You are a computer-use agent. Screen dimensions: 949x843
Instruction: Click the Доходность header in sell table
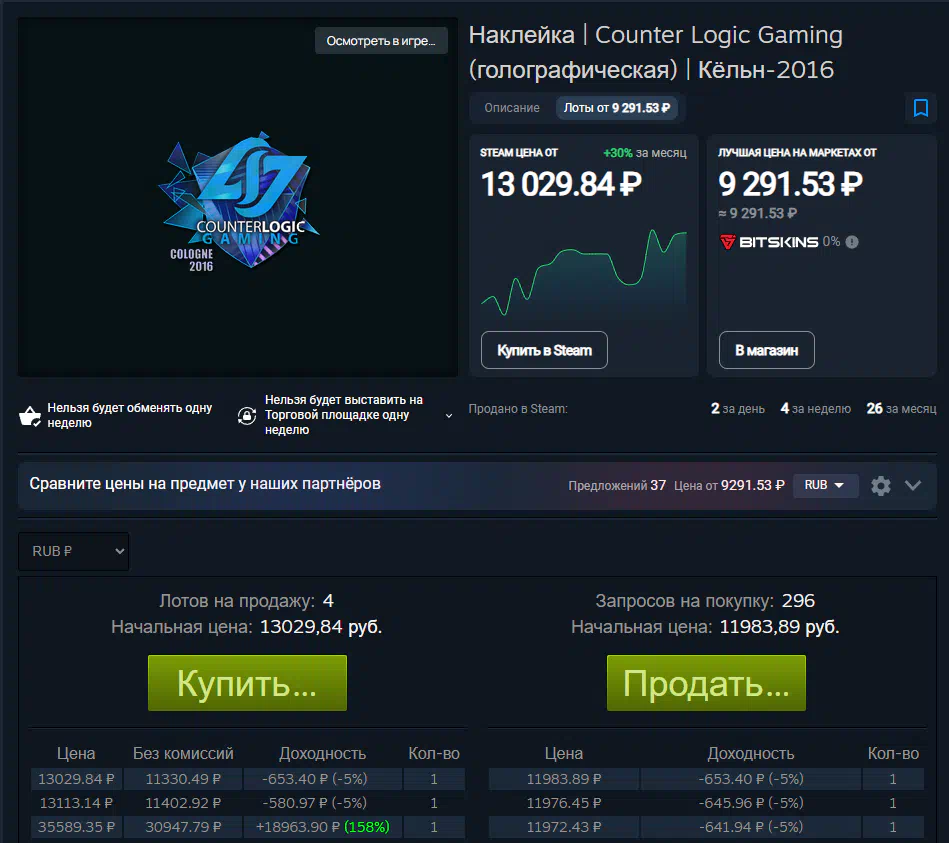(323, 753)
